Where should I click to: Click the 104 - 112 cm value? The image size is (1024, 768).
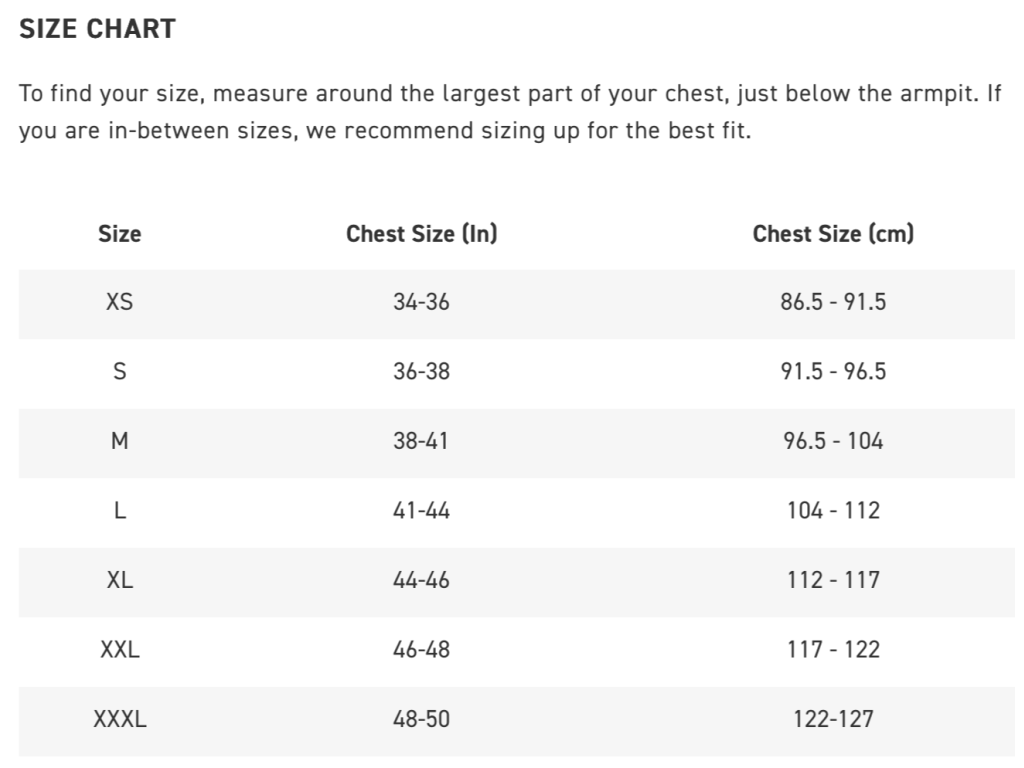coord(833,510)
